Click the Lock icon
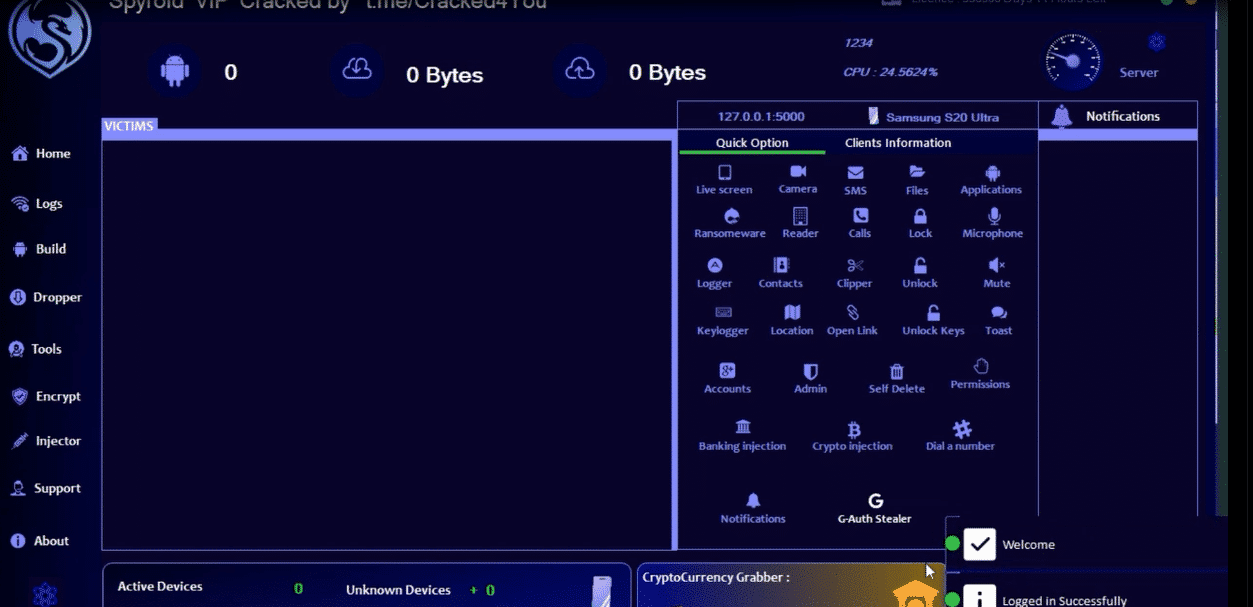Image resolution: width=1253 pixels, height=607 pixels. tap(920, 216)
